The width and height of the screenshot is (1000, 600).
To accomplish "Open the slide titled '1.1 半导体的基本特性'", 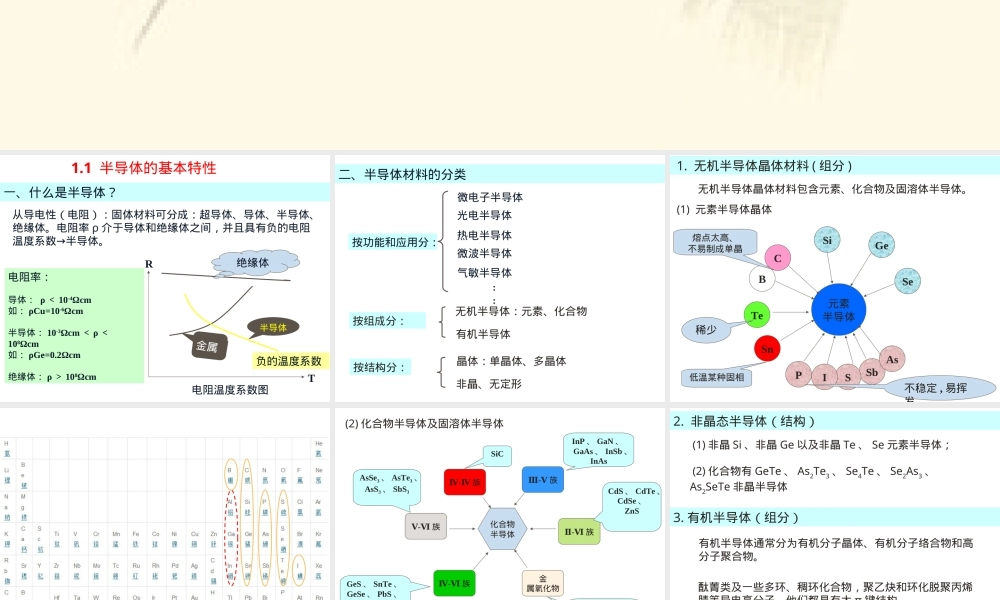I will tap(165, 278).
